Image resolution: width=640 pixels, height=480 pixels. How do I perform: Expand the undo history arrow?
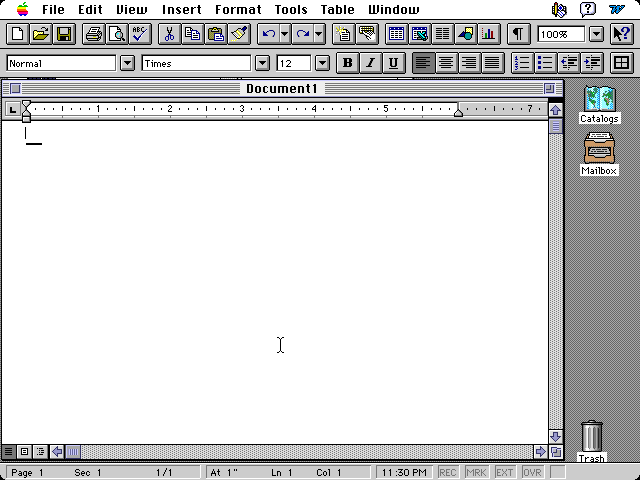[285, 34]
